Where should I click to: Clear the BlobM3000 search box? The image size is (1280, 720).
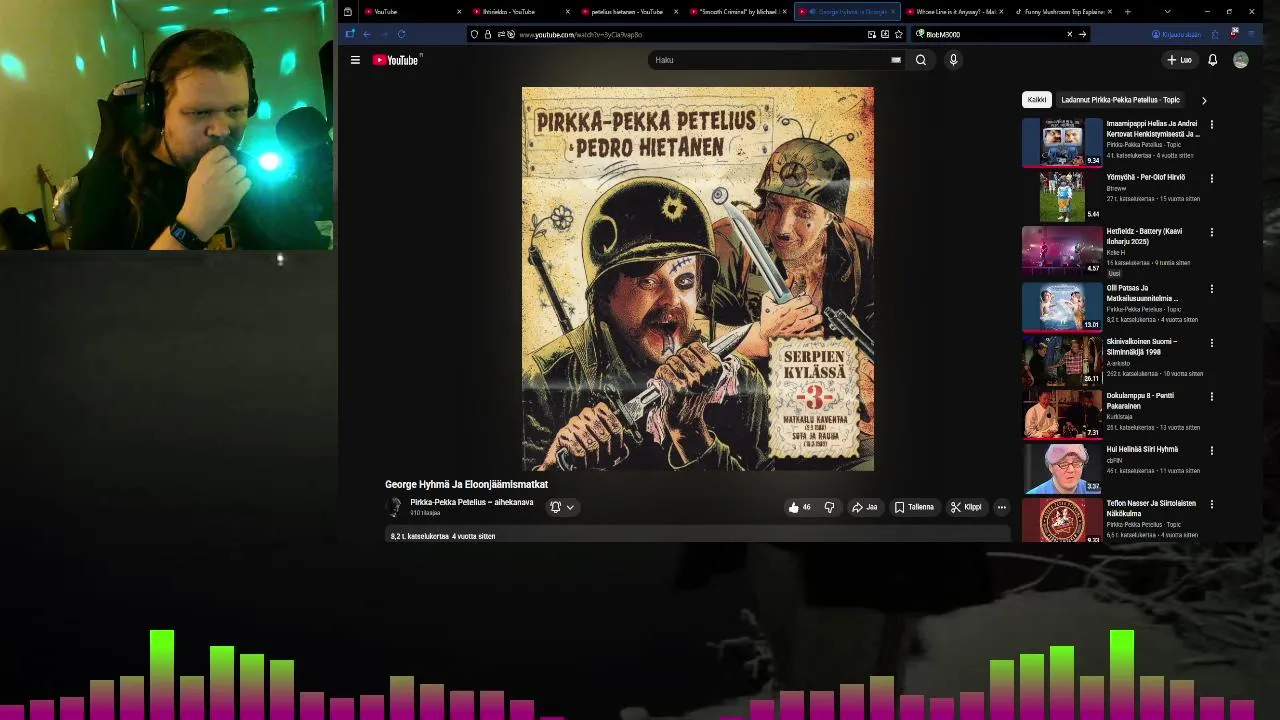[x=1069, y=34]
